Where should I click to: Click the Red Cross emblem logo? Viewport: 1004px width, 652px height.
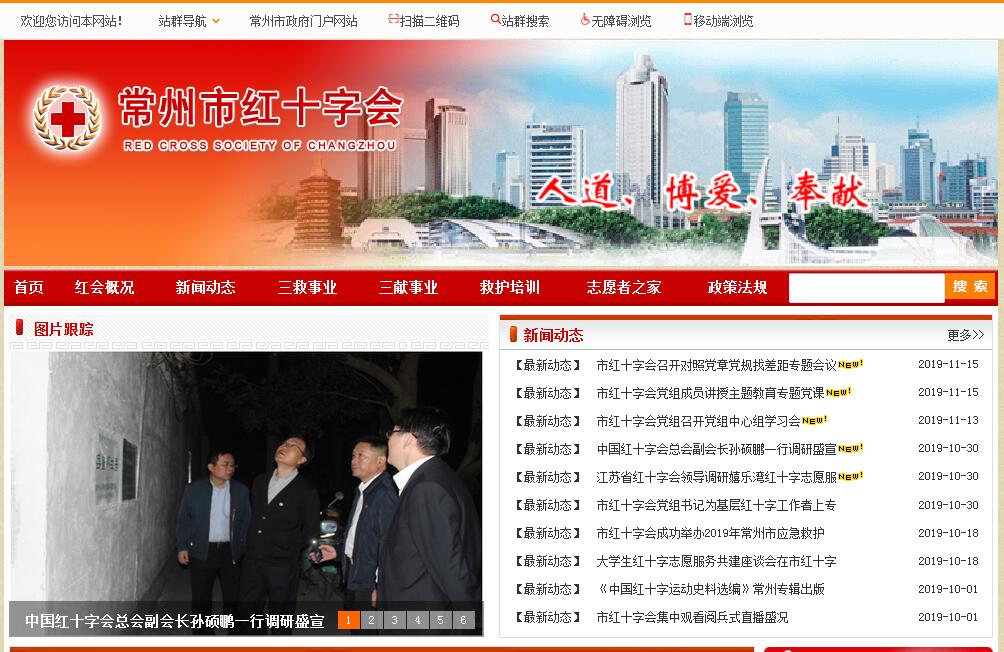coord(67,118)
